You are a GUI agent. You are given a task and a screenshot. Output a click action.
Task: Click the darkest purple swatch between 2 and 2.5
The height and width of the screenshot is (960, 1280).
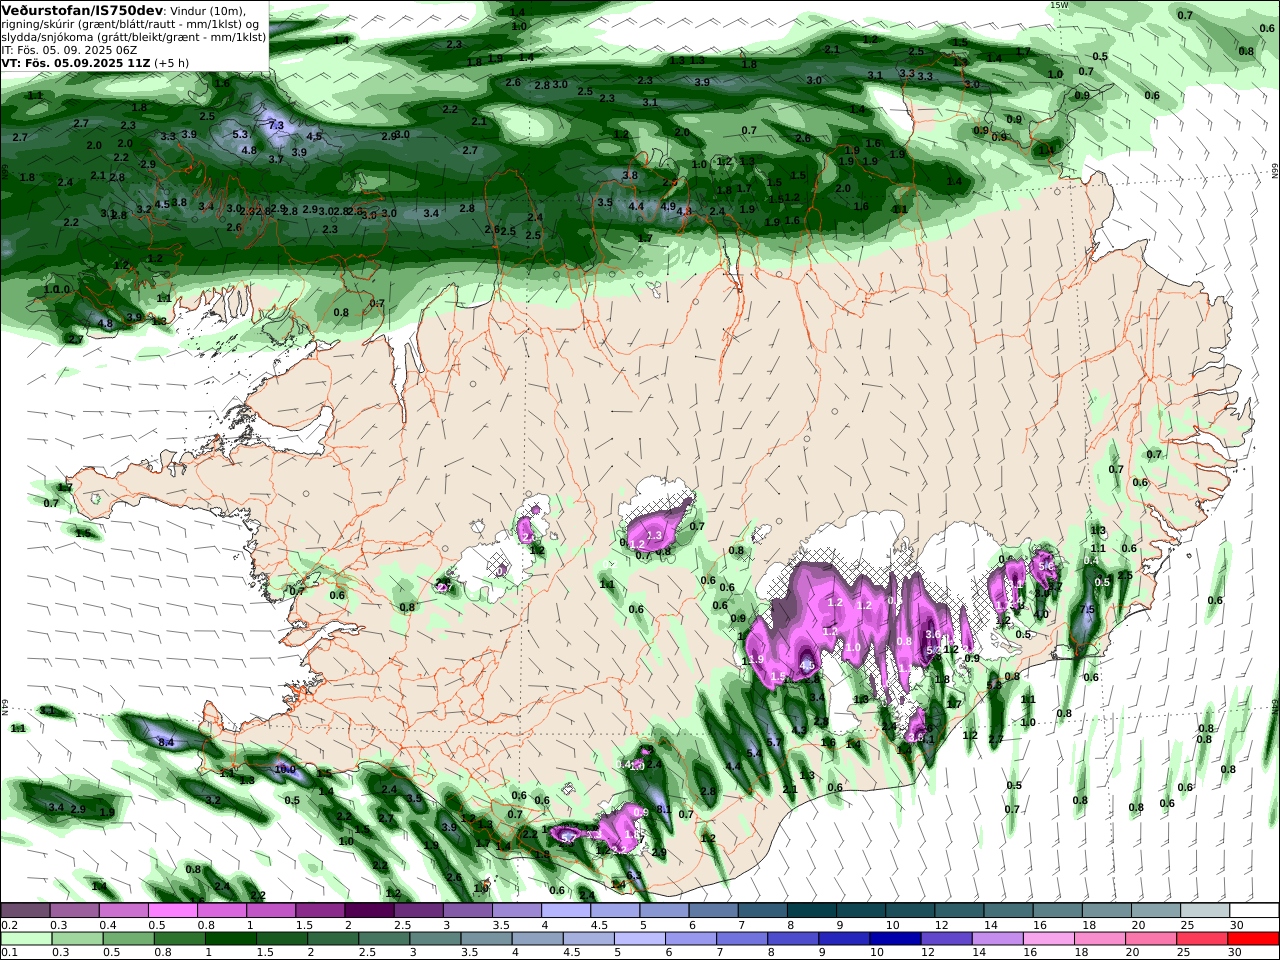tap(370, 910)
